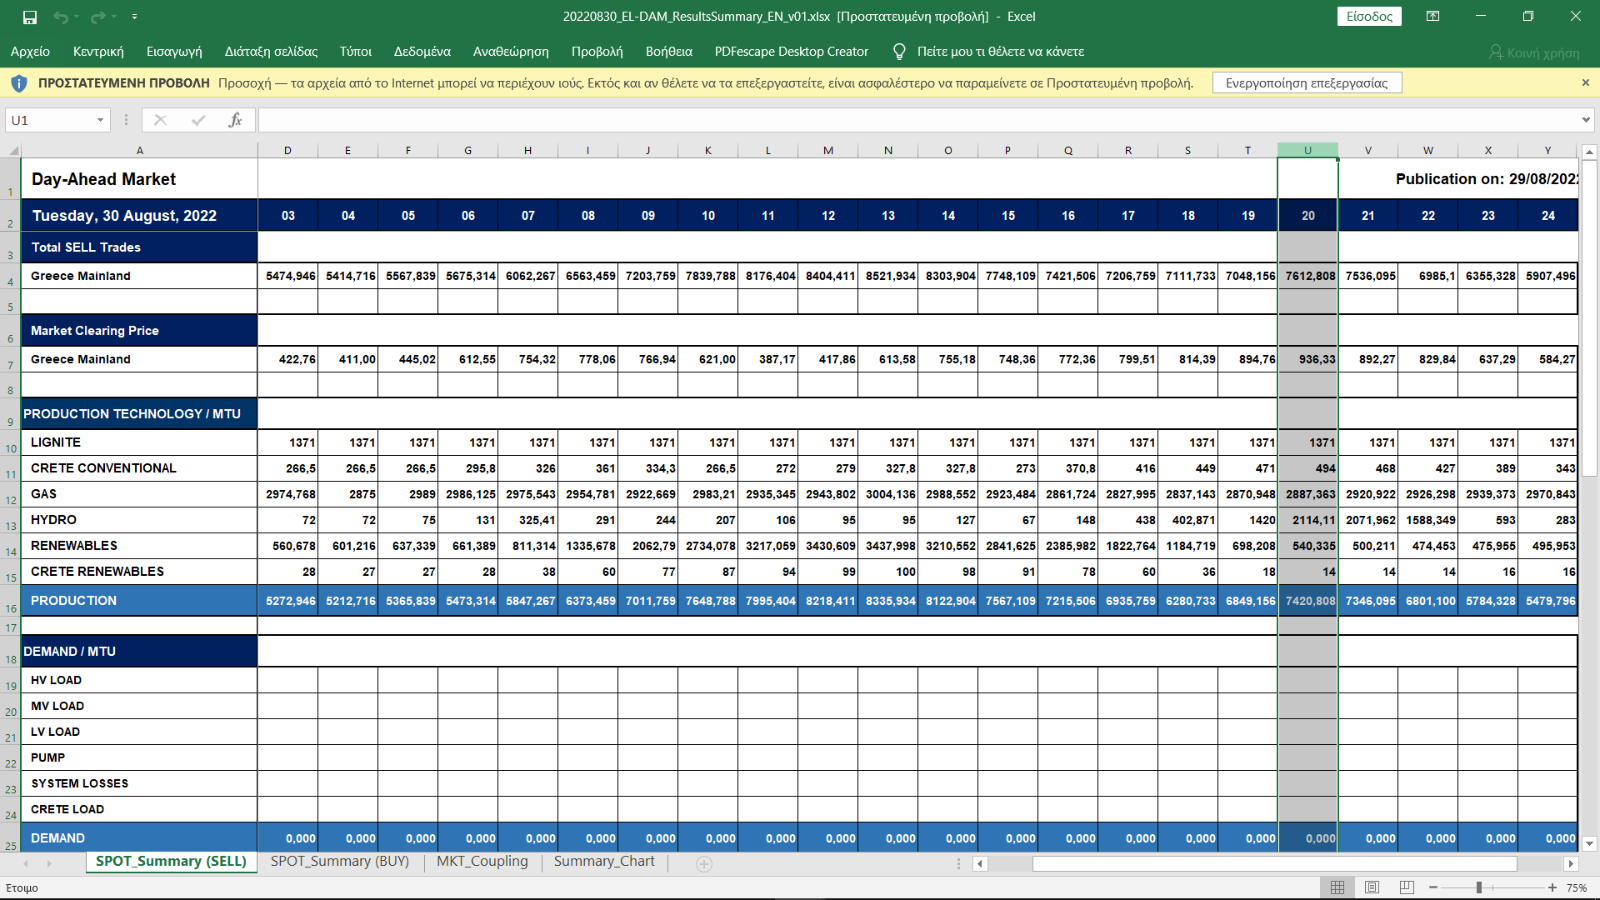Click the zoom out minus button
The width and height of the screenshot is (1600, 900).
point(1433,887)
